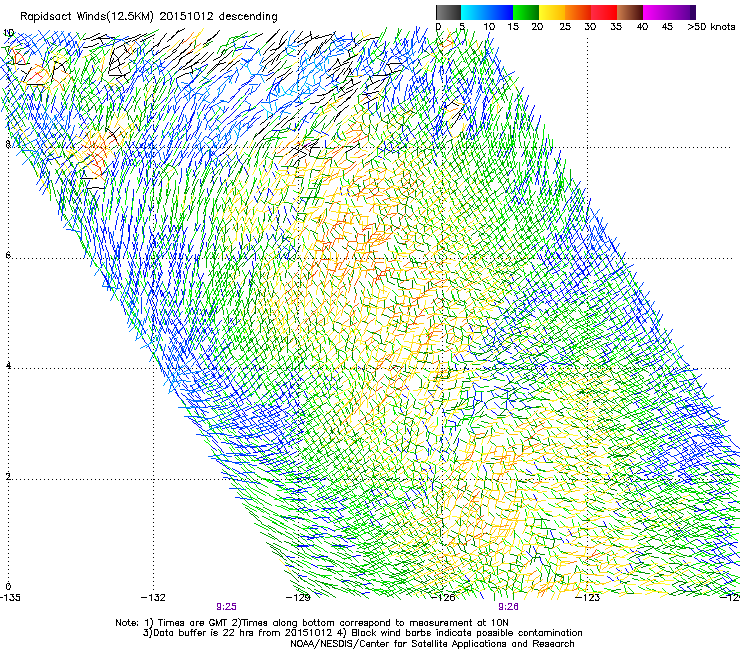Pick the brown 35–40 knots legend segment
This screenshot has height=650, width=740.
(630, 12)
